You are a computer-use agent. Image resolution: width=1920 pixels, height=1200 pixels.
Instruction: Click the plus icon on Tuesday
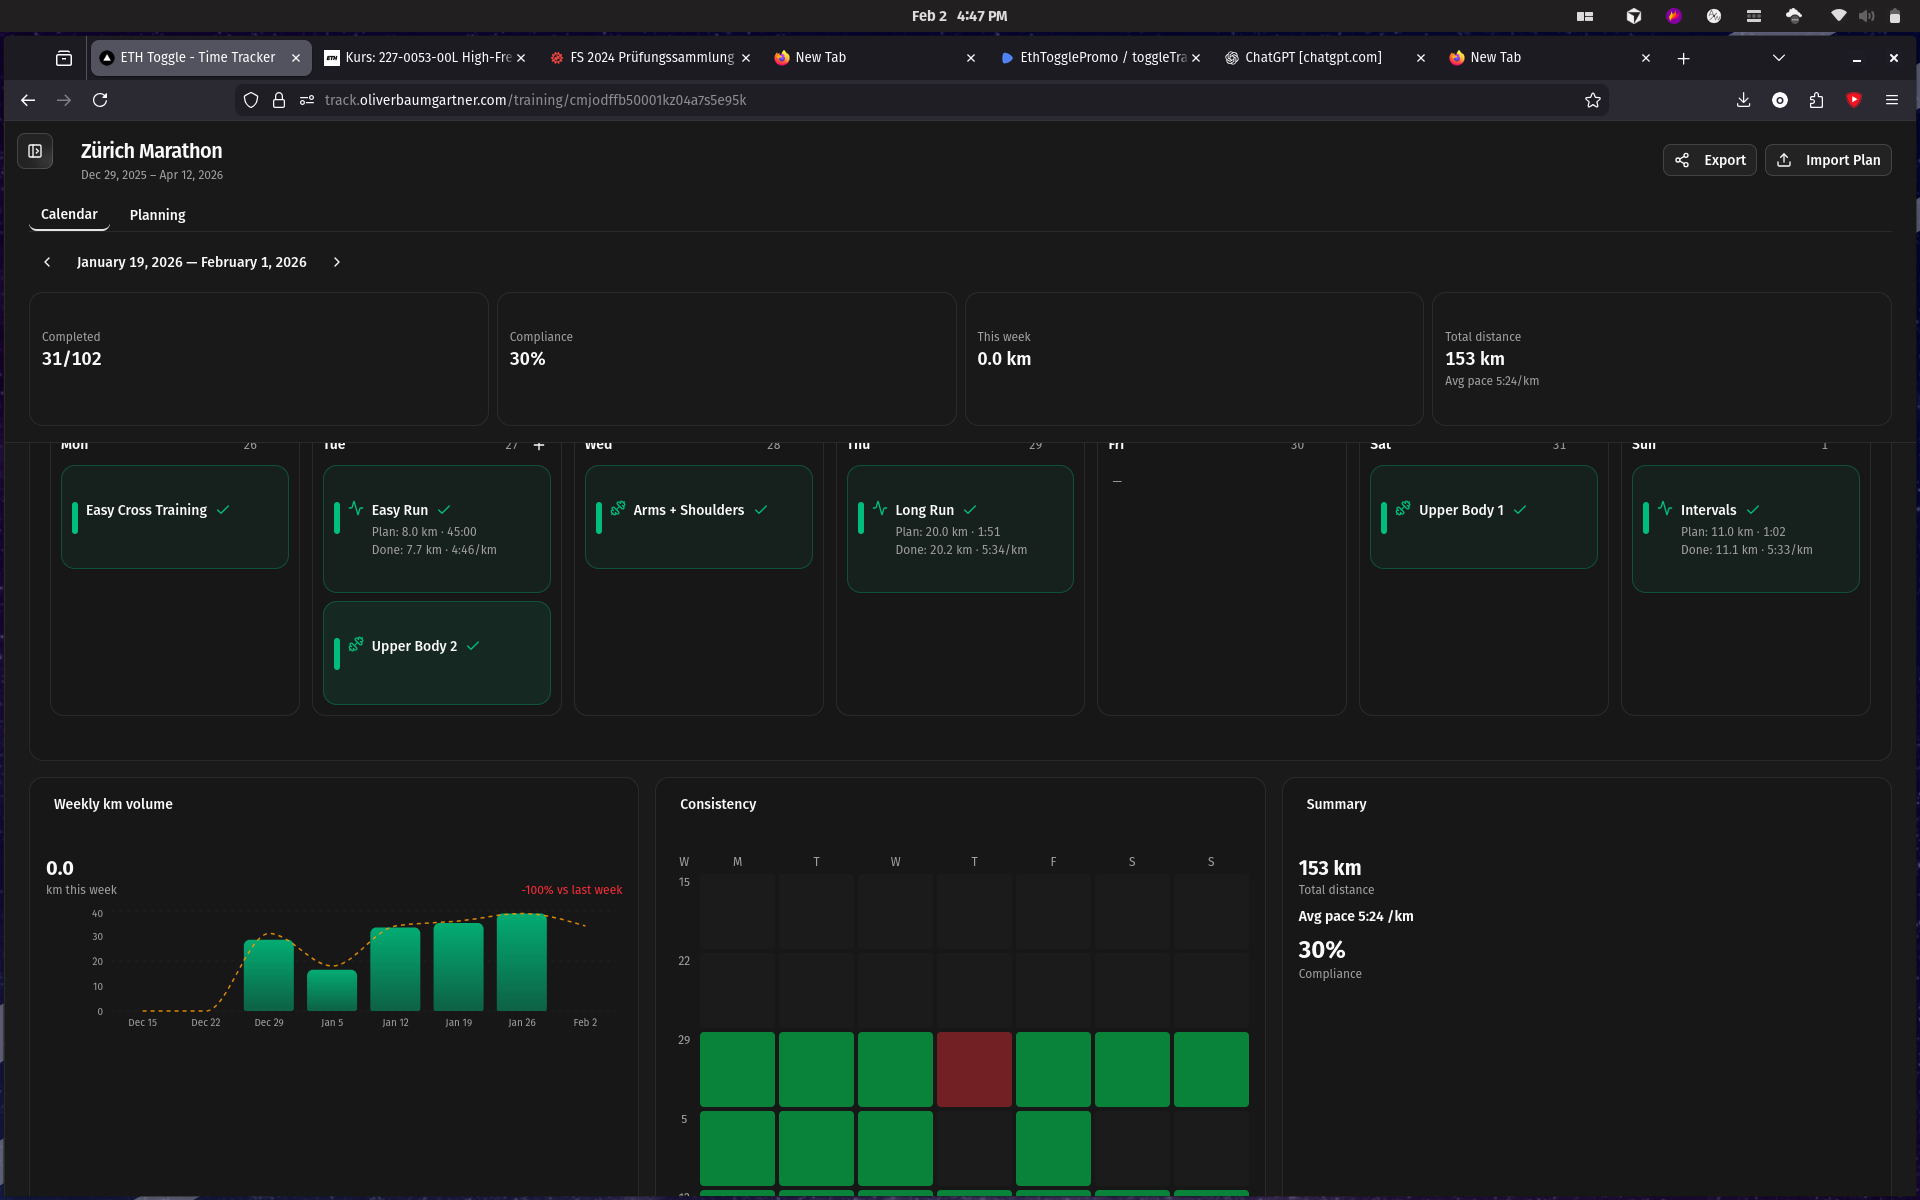539,446
